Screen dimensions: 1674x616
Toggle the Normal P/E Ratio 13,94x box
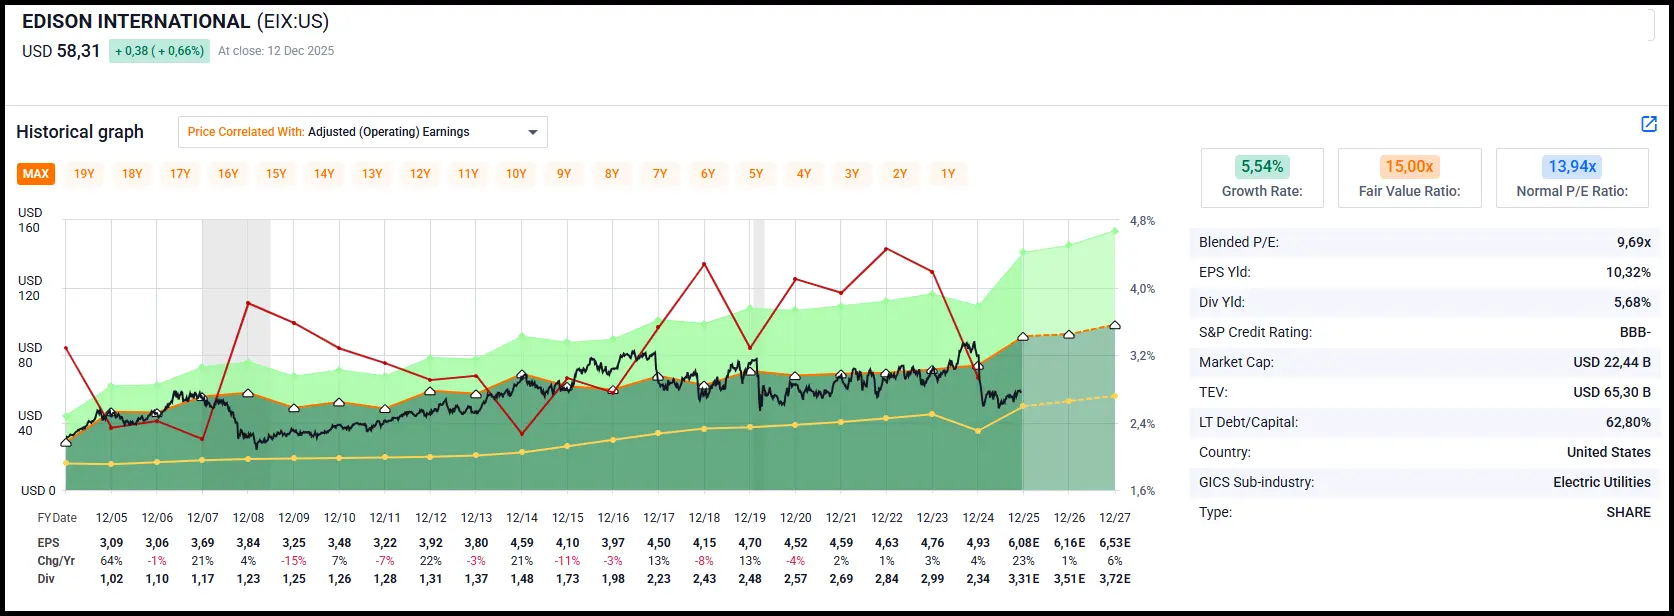[1572, 178]
